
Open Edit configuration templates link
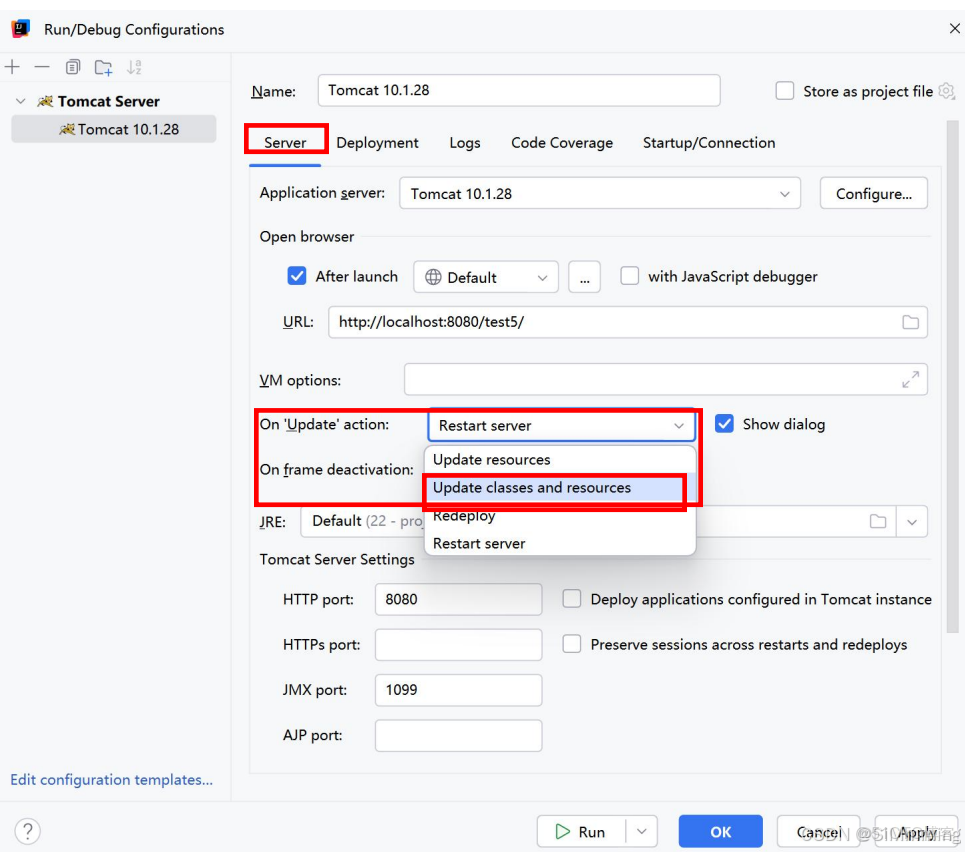click(112, 780)
